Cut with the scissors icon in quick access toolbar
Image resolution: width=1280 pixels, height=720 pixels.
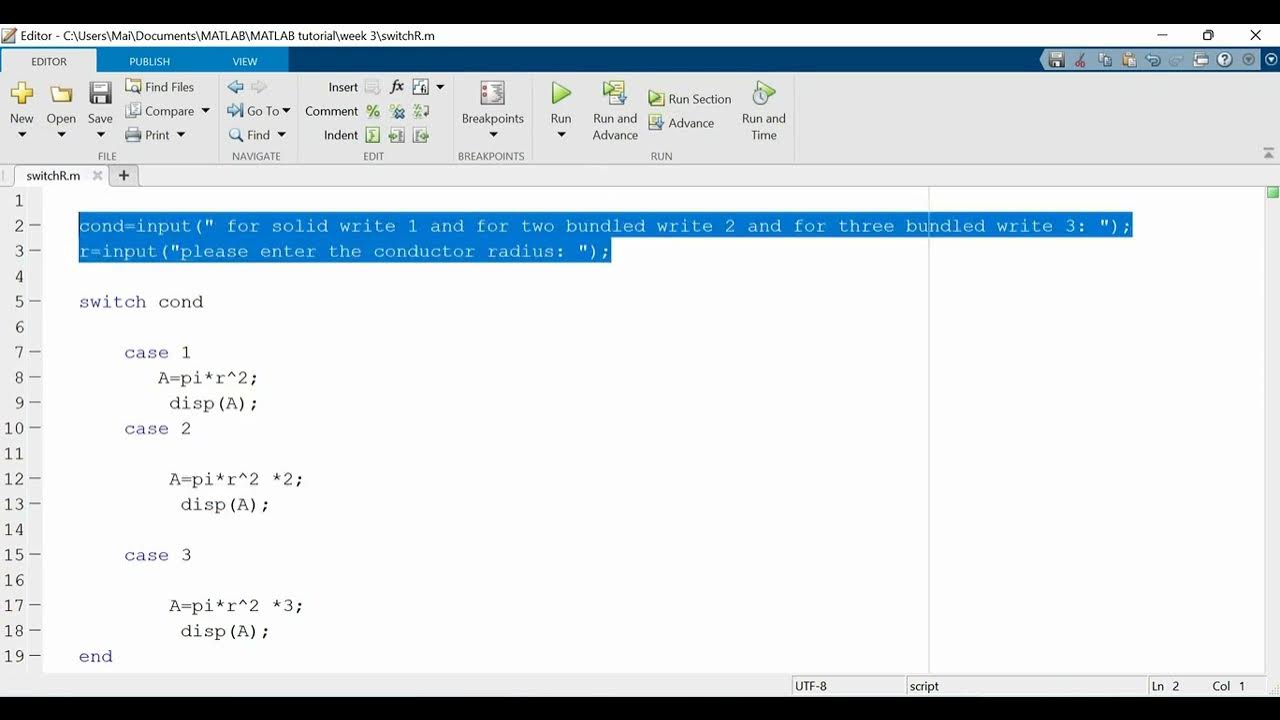click(1080, 60)
